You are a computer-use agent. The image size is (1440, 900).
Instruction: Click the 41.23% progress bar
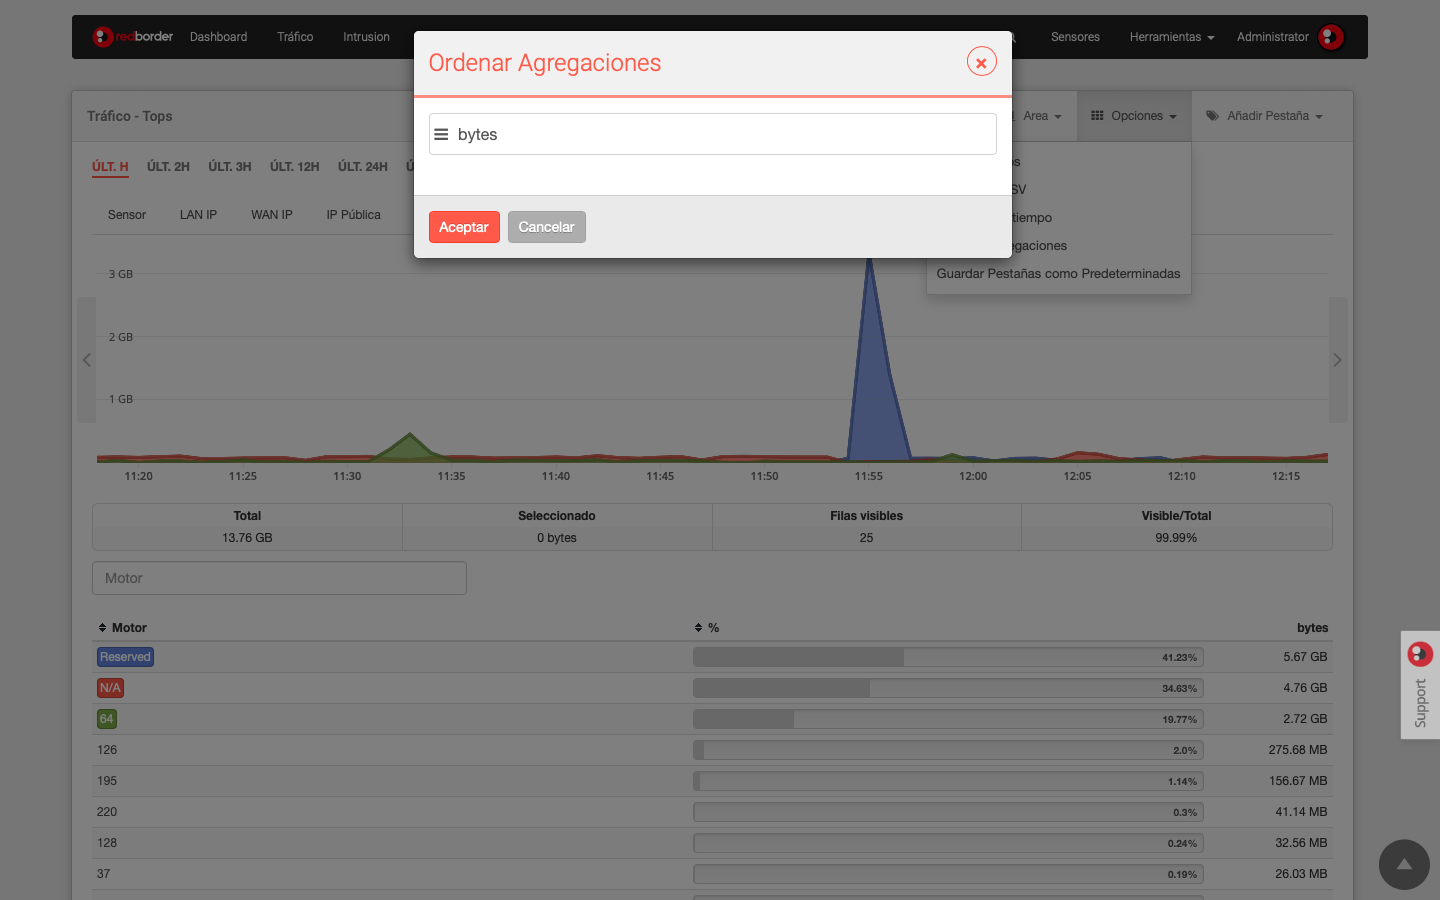click(x=948, y=657)
